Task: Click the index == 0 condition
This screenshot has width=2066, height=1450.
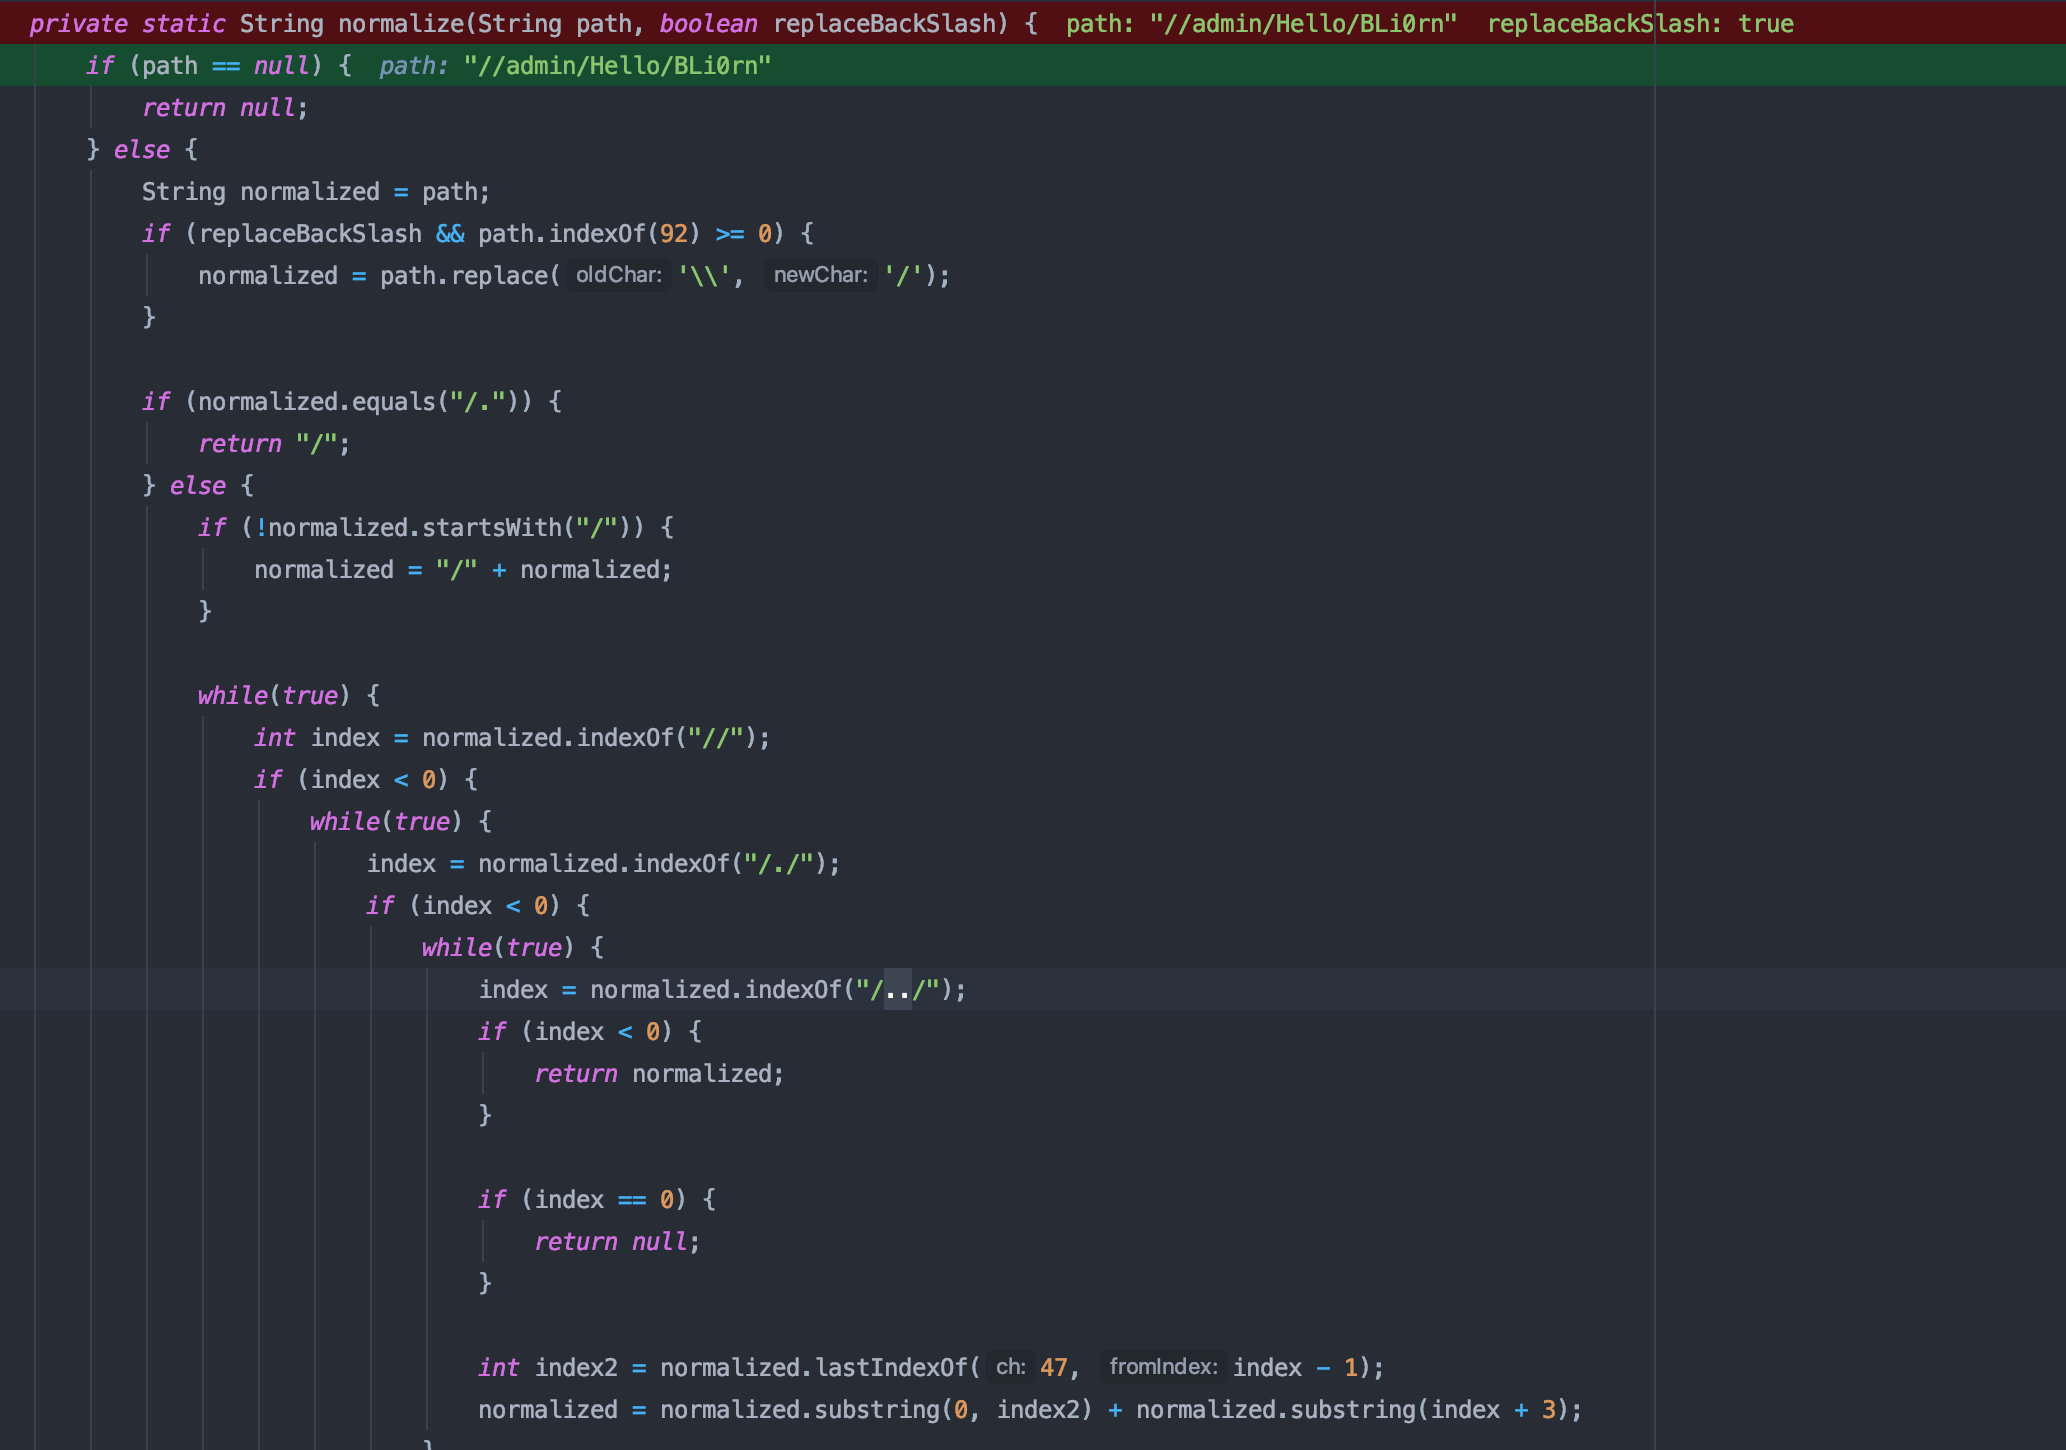Action: click(x=603, y=1200)
